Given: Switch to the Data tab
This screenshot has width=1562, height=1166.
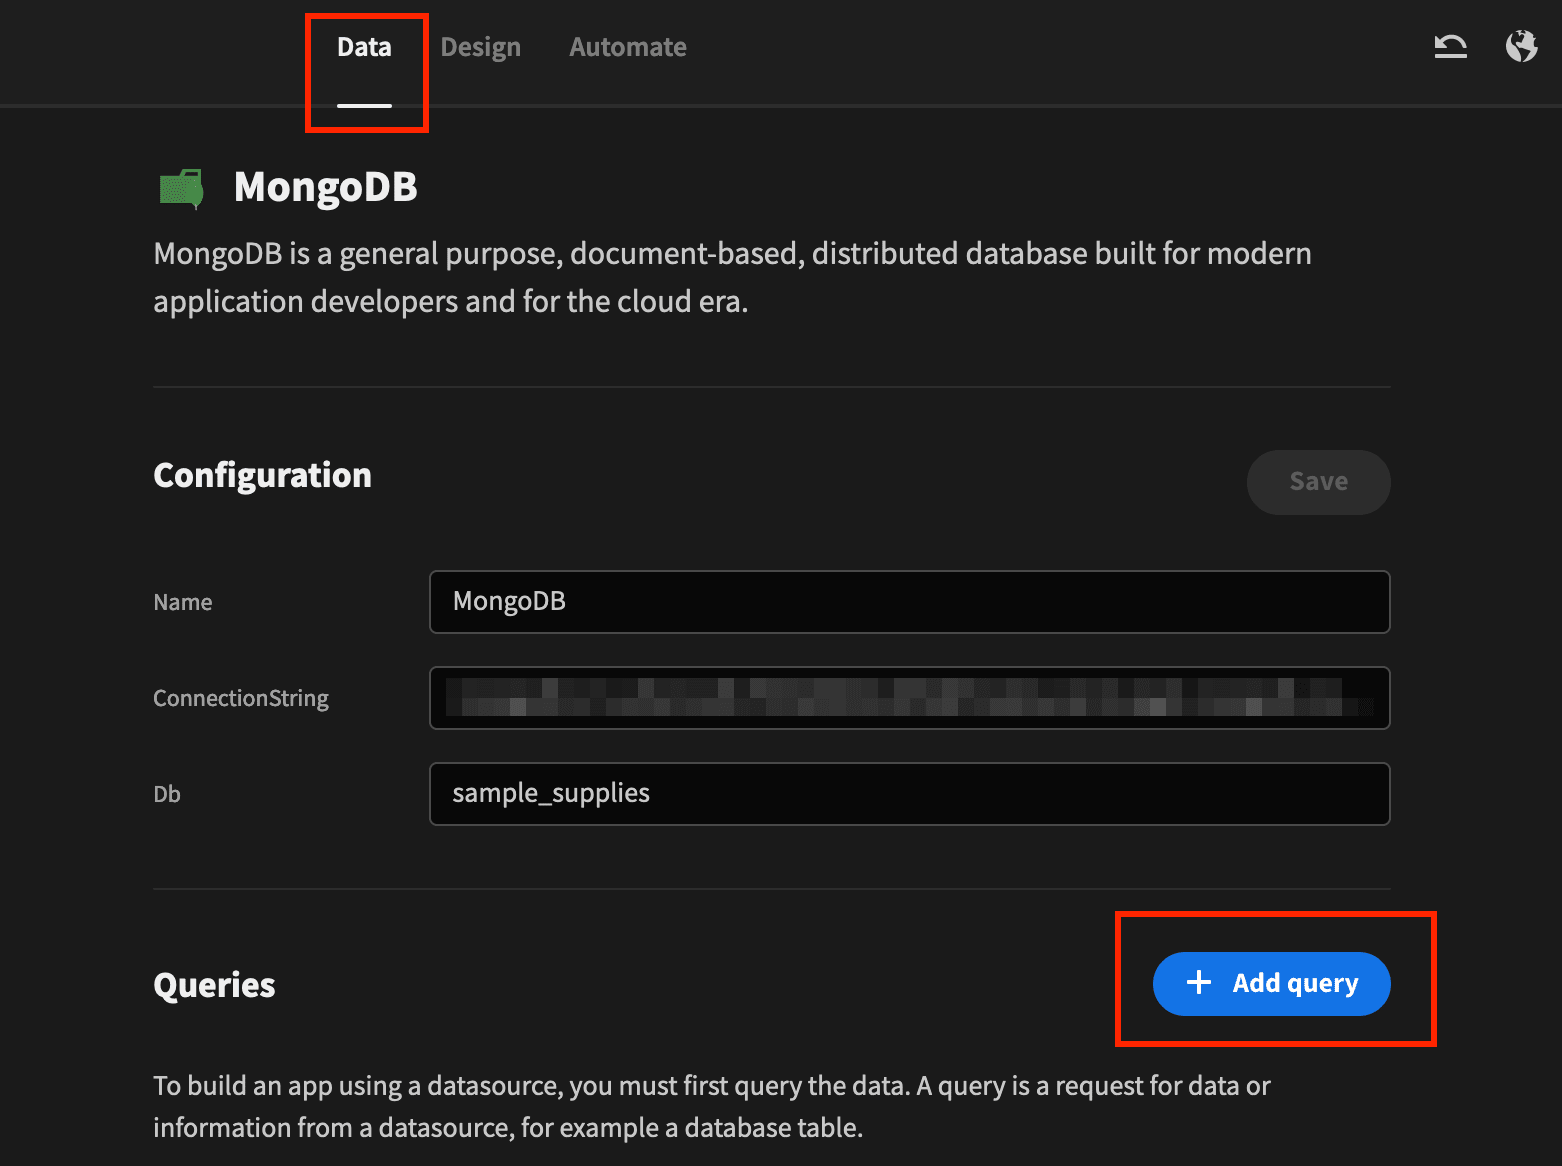Looking at the screenshot, I should [364, 47].
